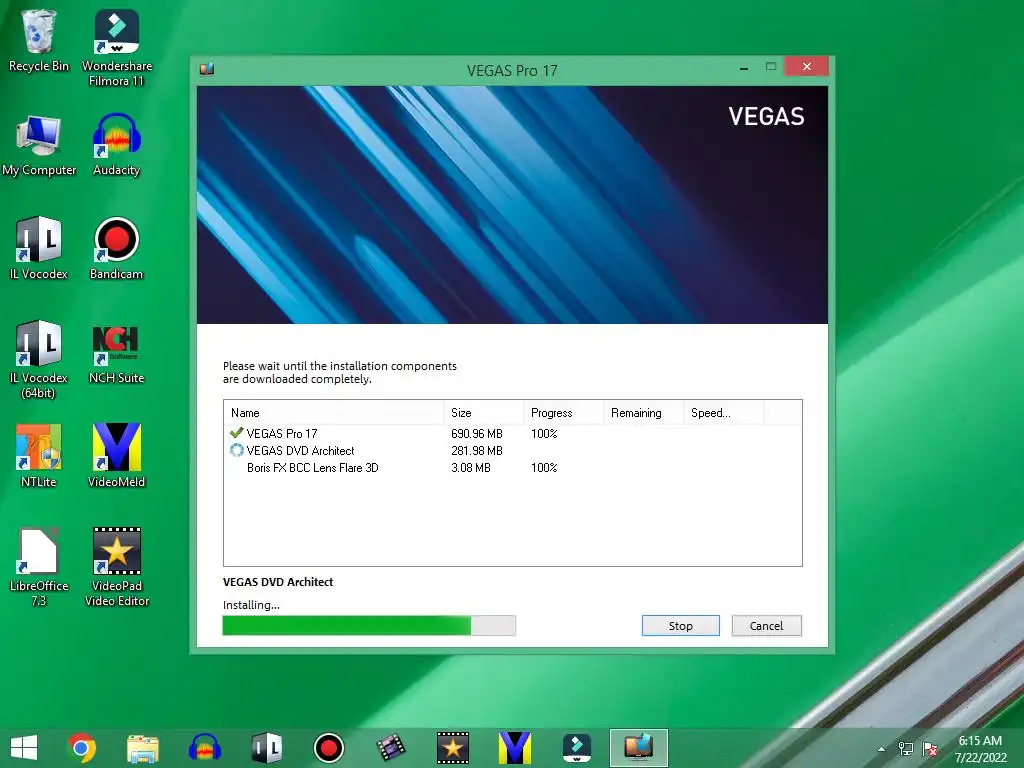The image size is (1024, 768).
Task: Click the 3.08 MB size value
Action: click(x=470, y=468)
